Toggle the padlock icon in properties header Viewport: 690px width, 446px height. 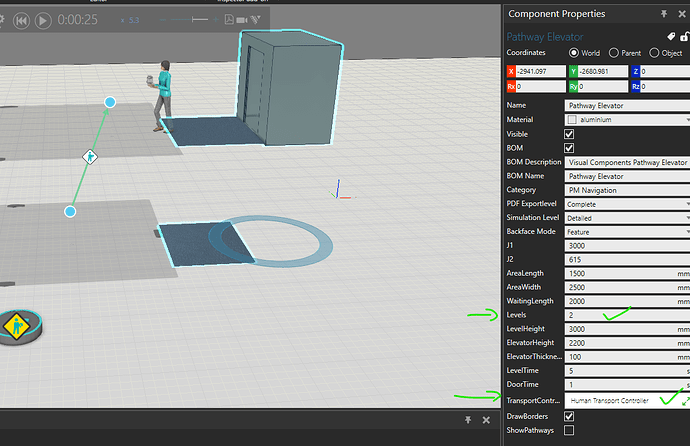click(x=683, y=37)
